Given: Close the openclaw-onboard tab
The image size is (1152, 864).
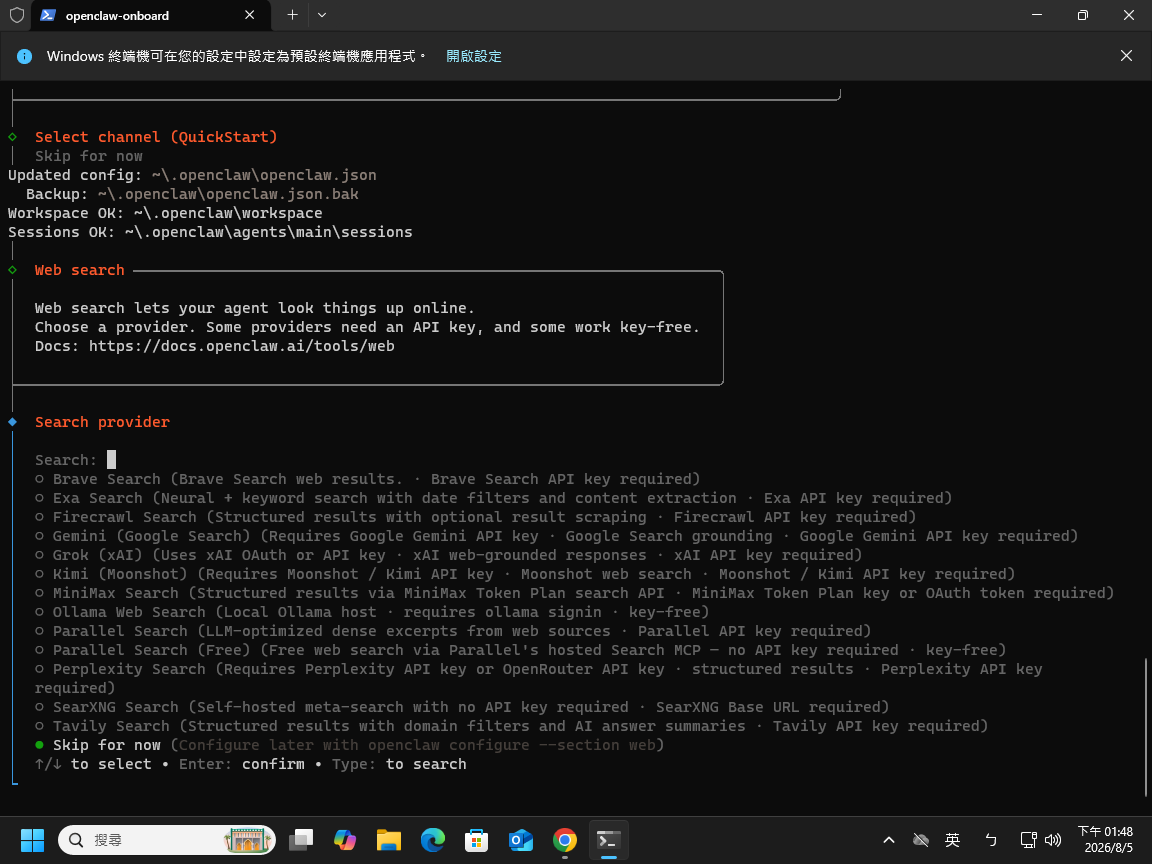Looking at the screenshot, I should [x=250, y=15].
